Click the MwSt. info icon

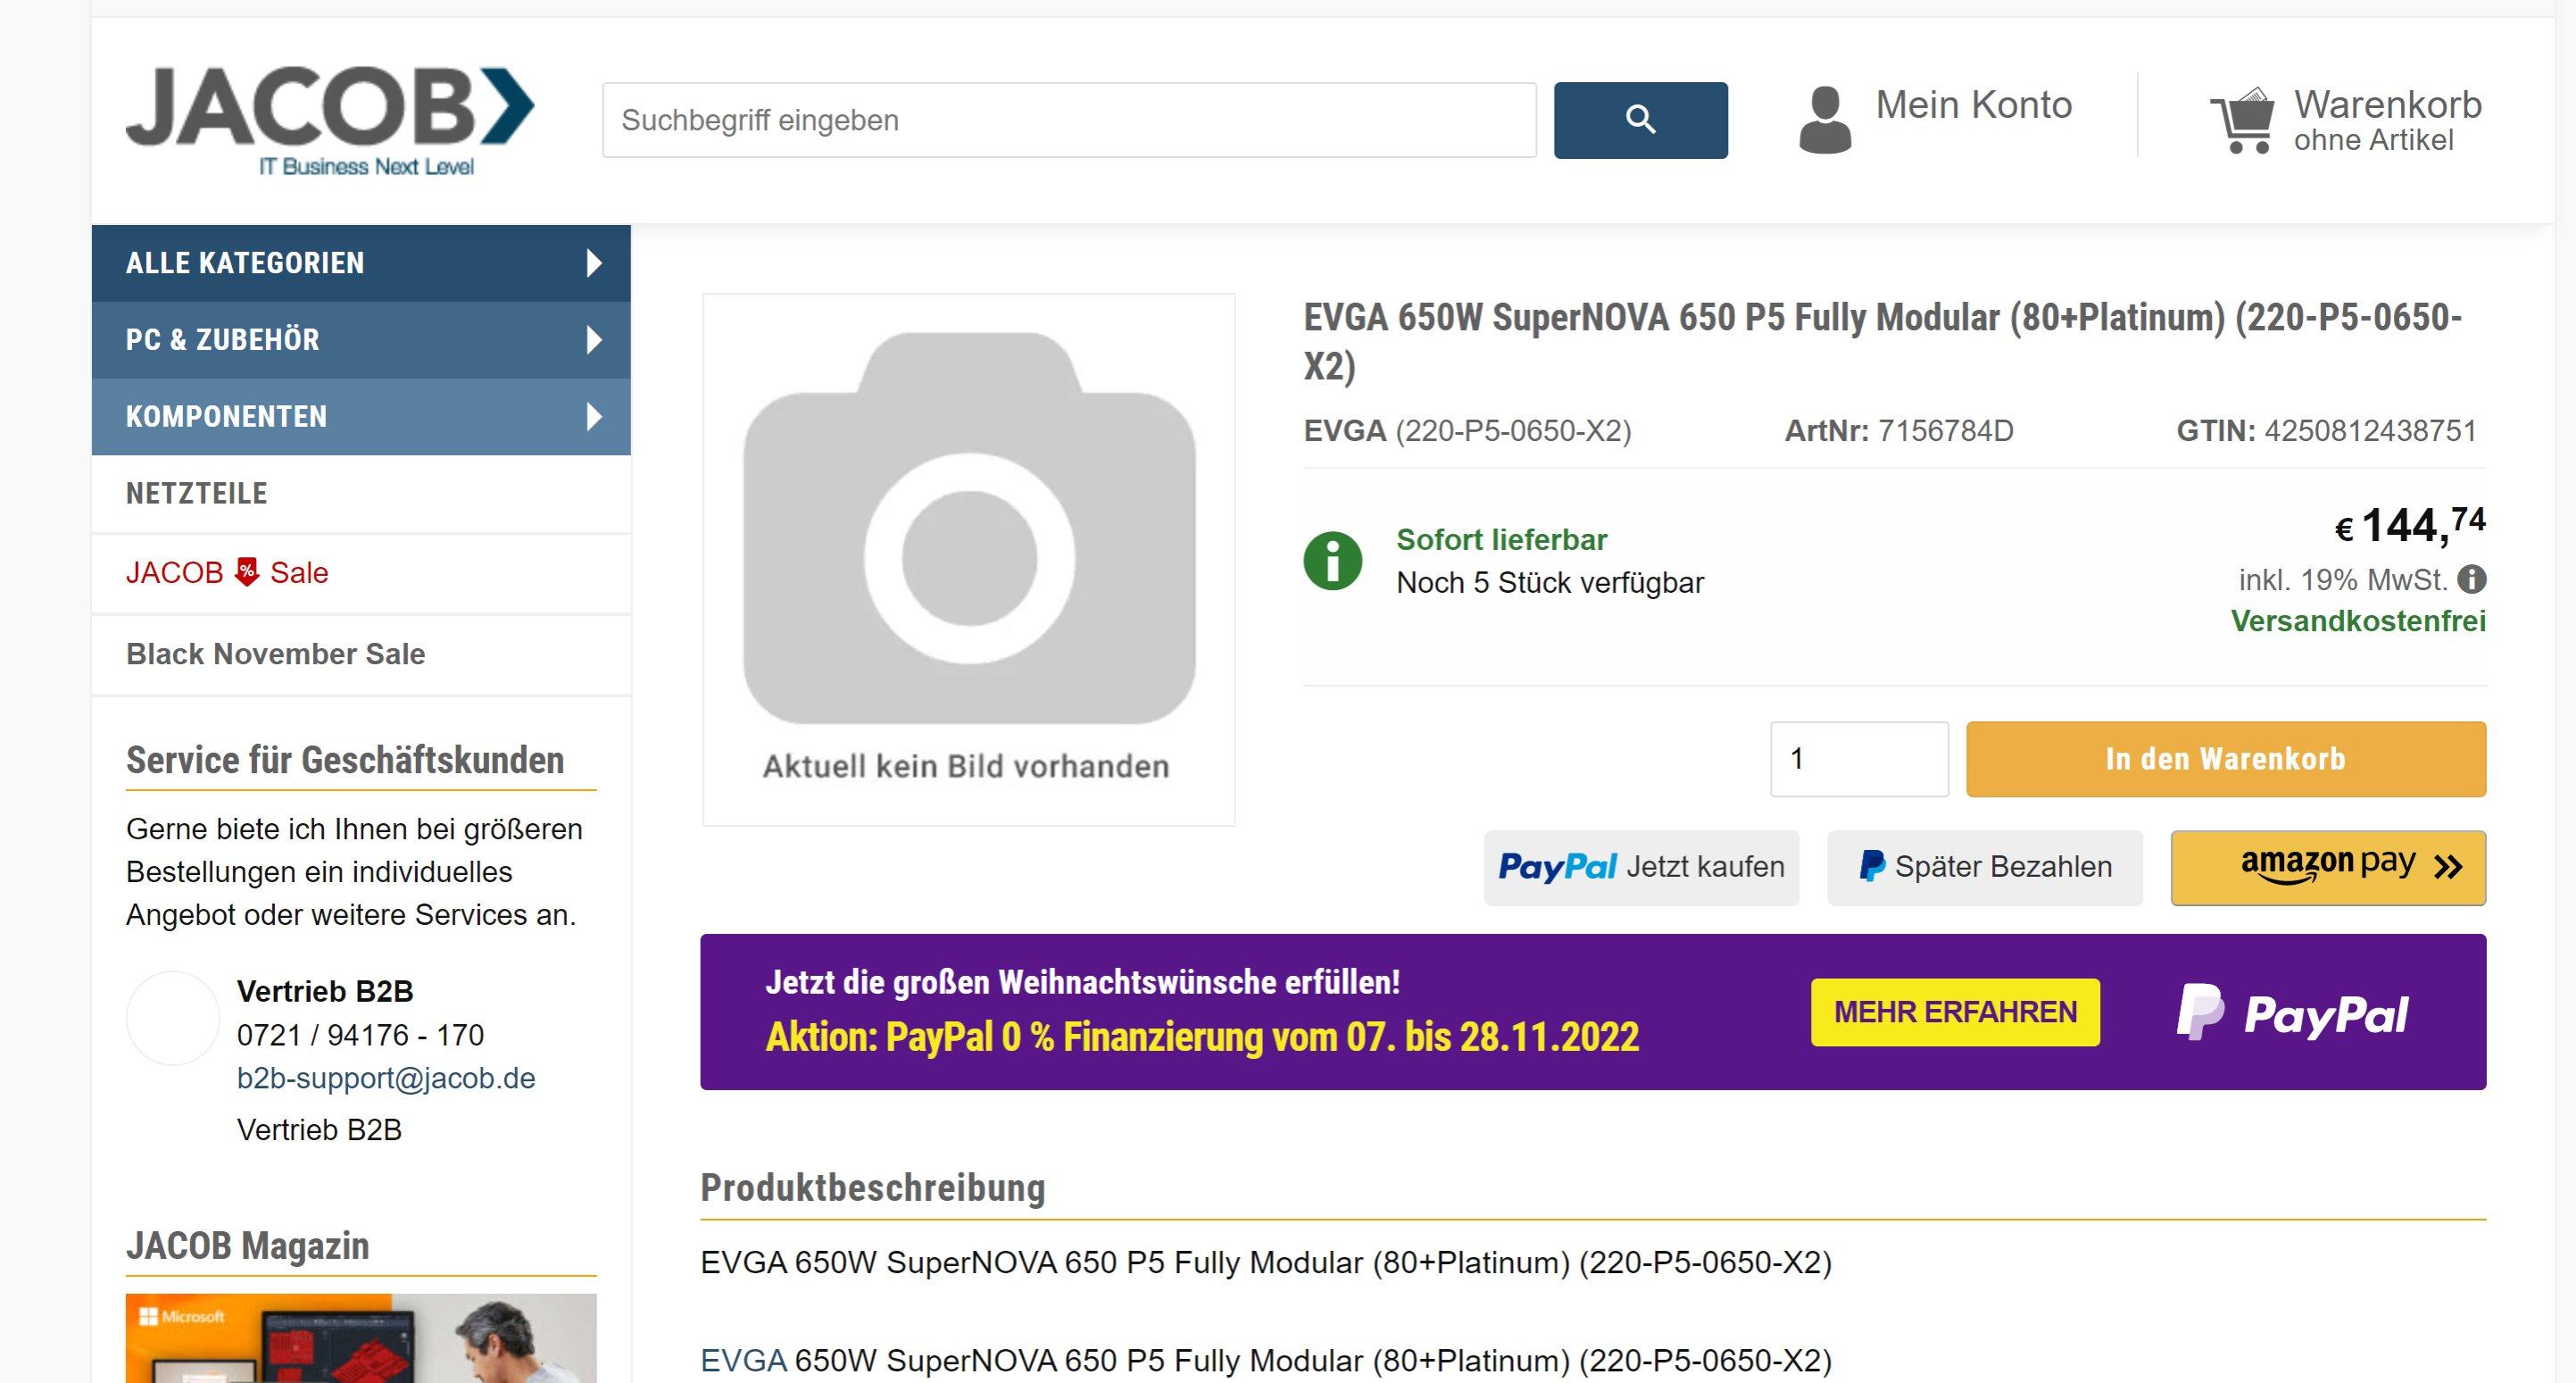(x=2472, y=579)
